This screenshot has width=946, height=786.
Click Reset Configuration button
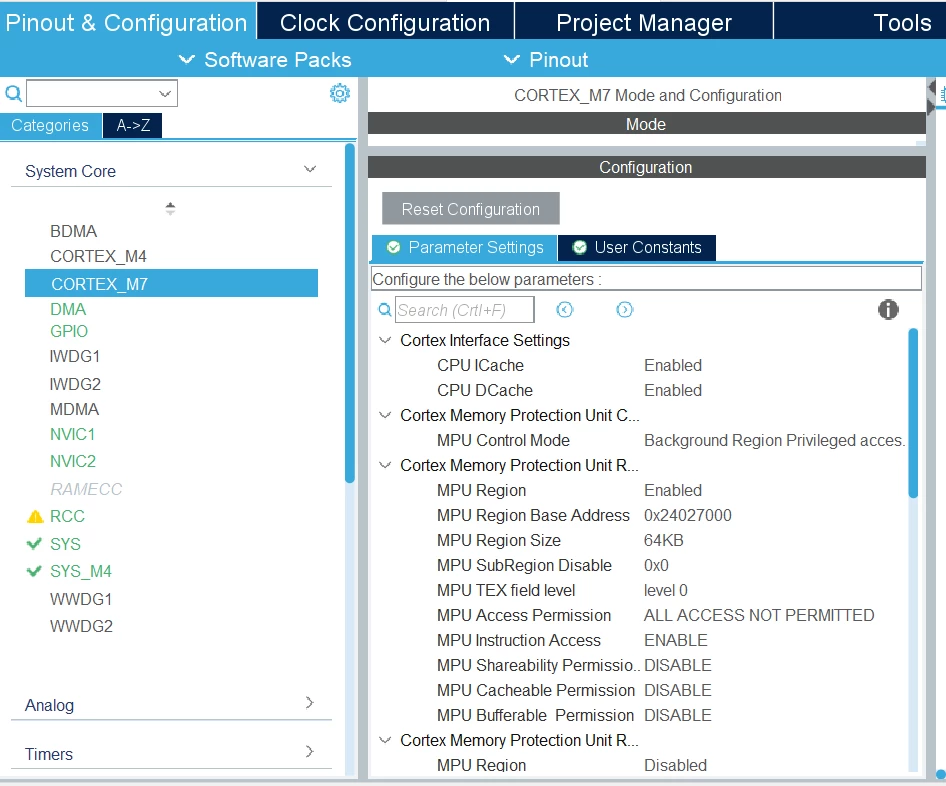click(x=471, y=209)
